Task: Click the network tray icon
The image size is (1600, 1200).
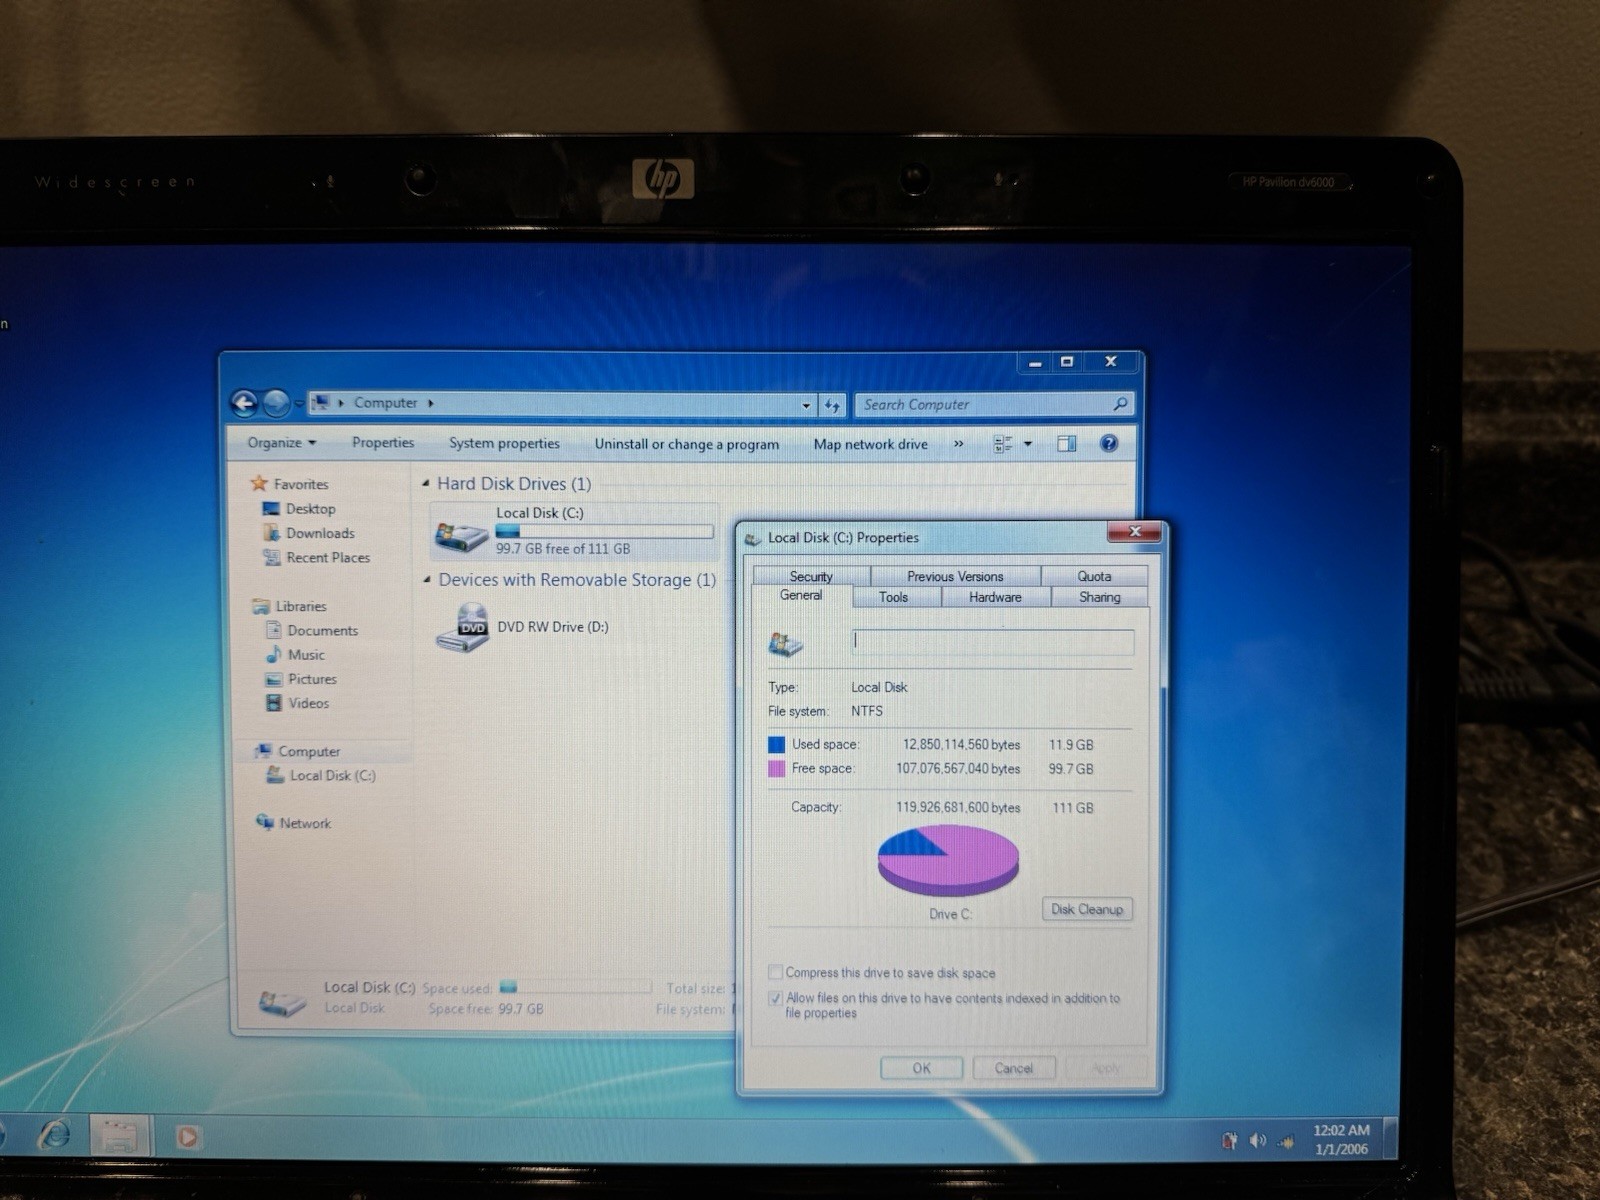Action: [1286, 1142]
